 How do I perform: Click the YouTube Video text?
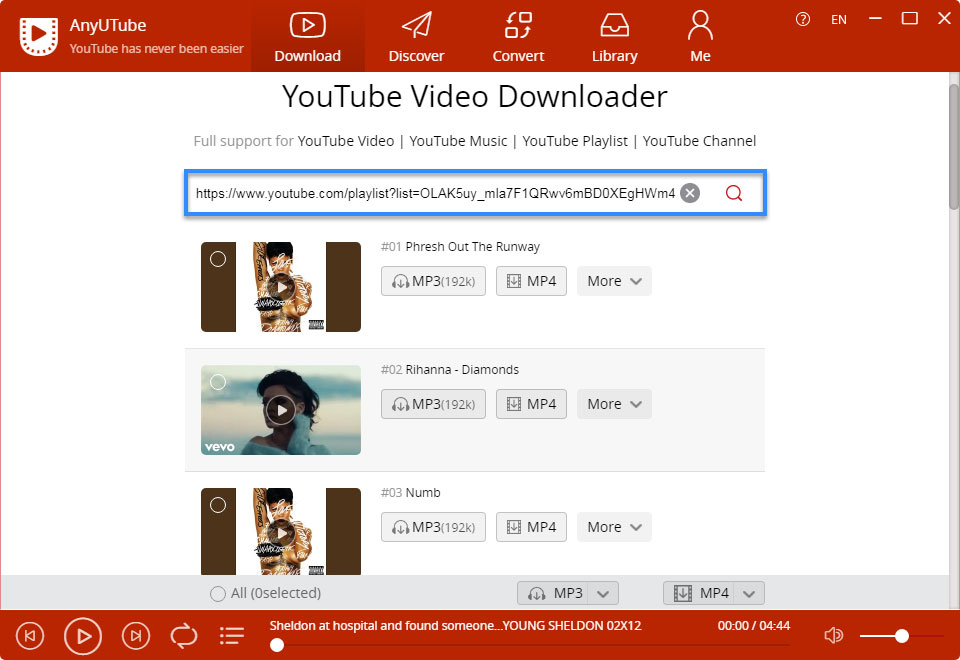[346, 141]
